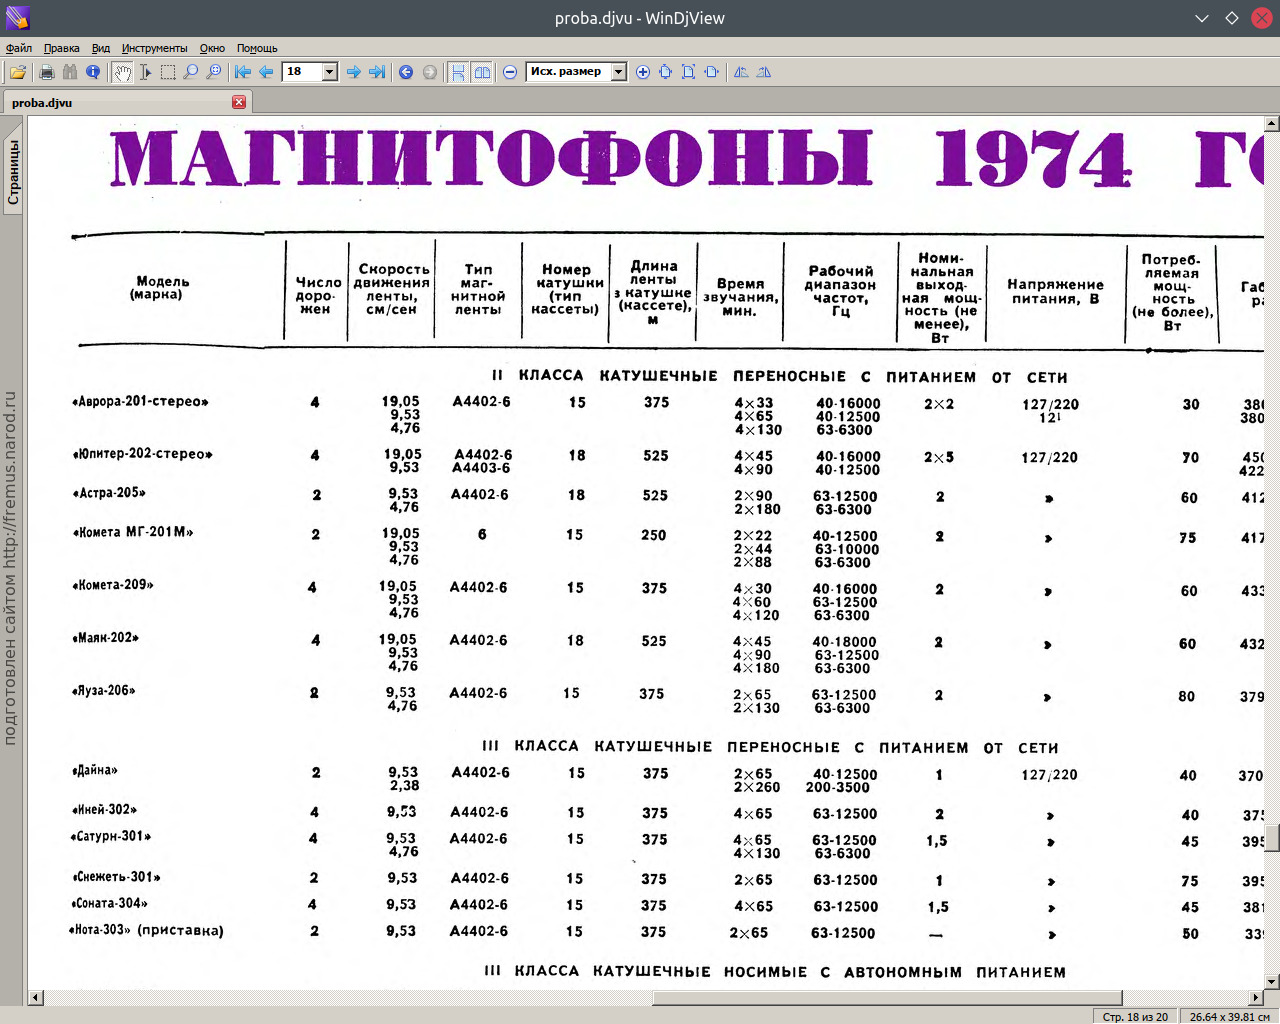
Task: Toggle facing pages layout
Action: (x=482, y=72)
